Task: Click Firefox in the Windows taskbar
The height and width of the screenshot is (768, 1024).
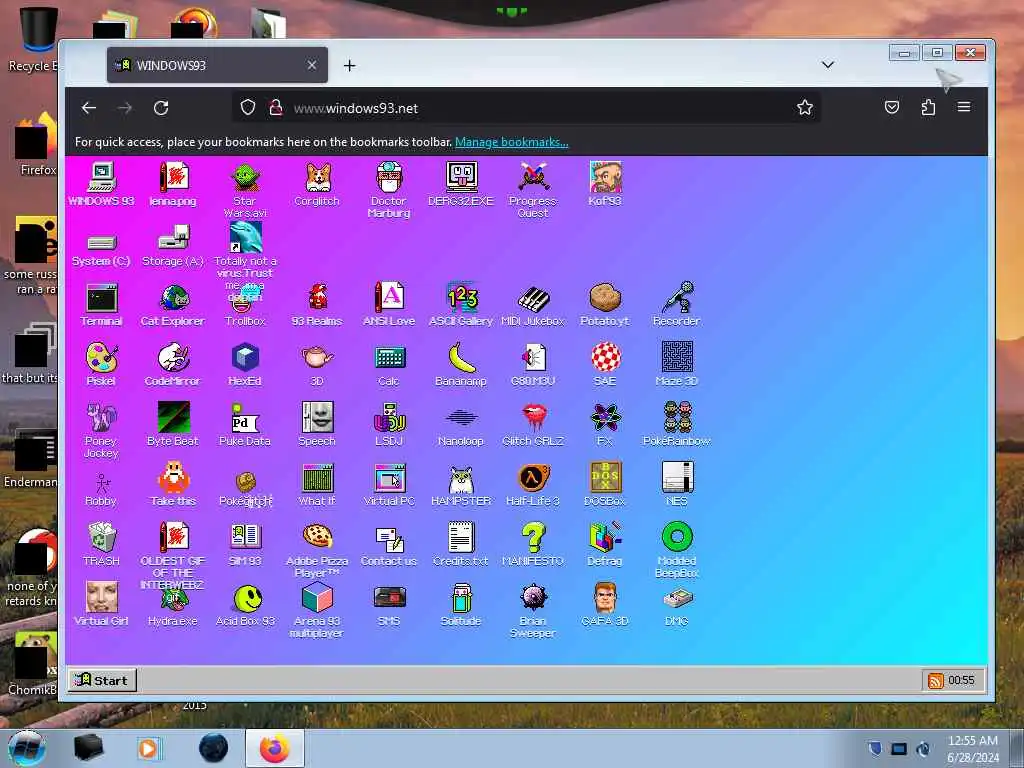Action: pyautogui.click(x=275, y=748)
